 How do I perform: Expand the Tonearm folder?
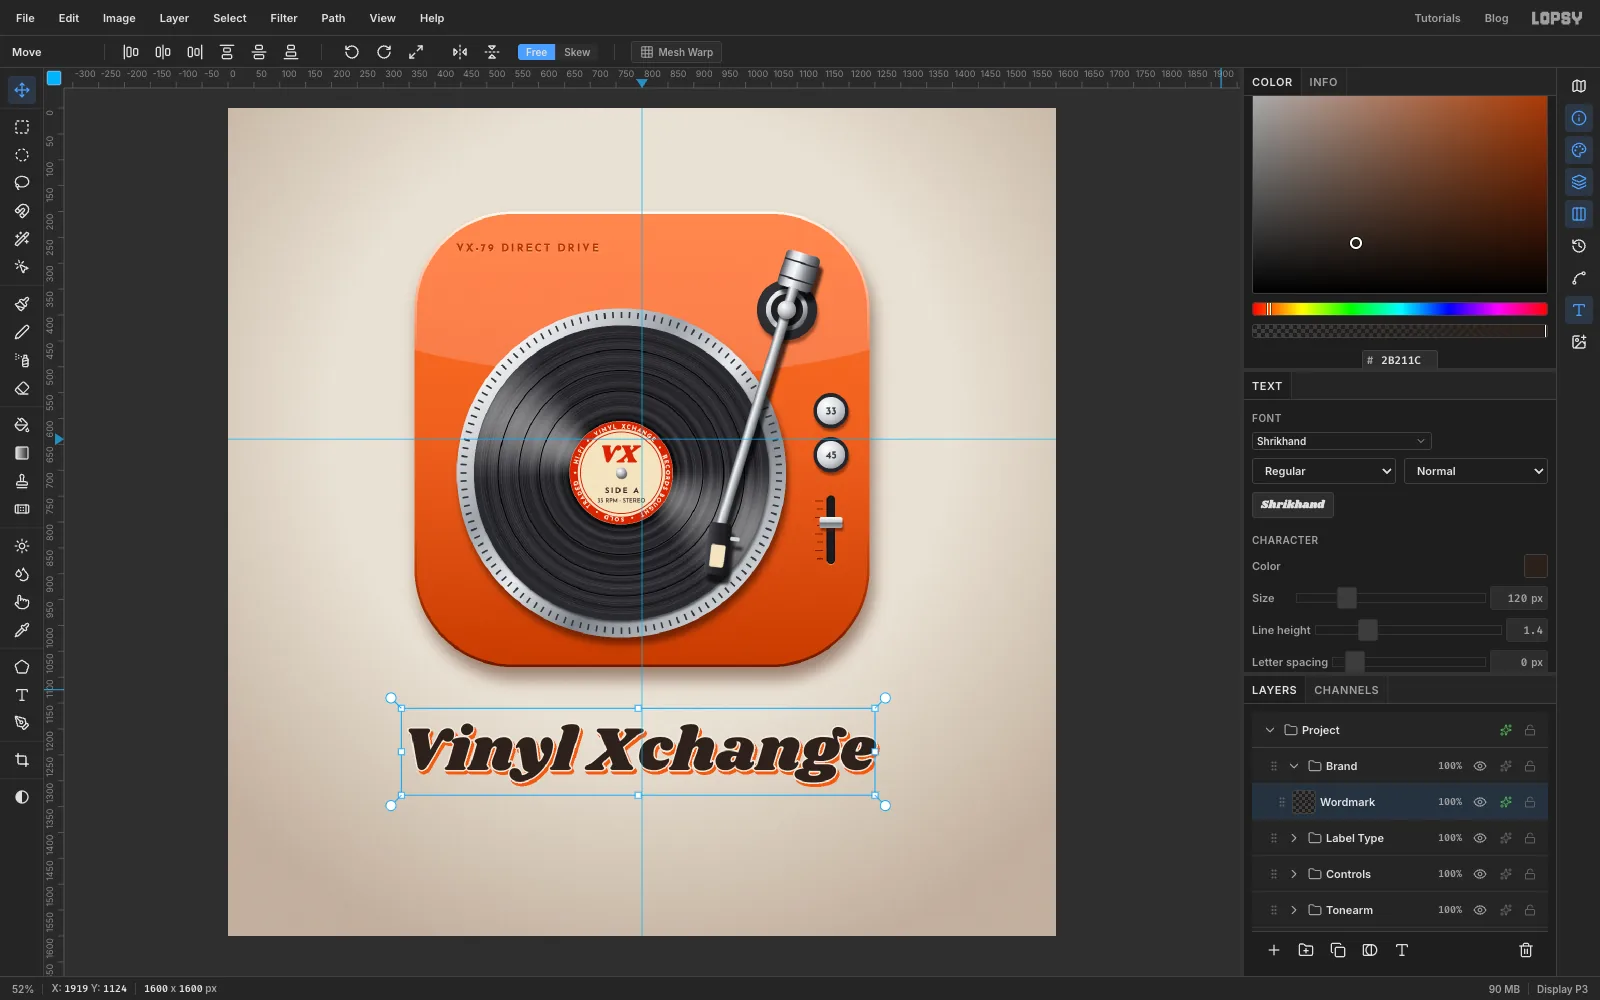pyautogui.click(x=1294, y=910)
